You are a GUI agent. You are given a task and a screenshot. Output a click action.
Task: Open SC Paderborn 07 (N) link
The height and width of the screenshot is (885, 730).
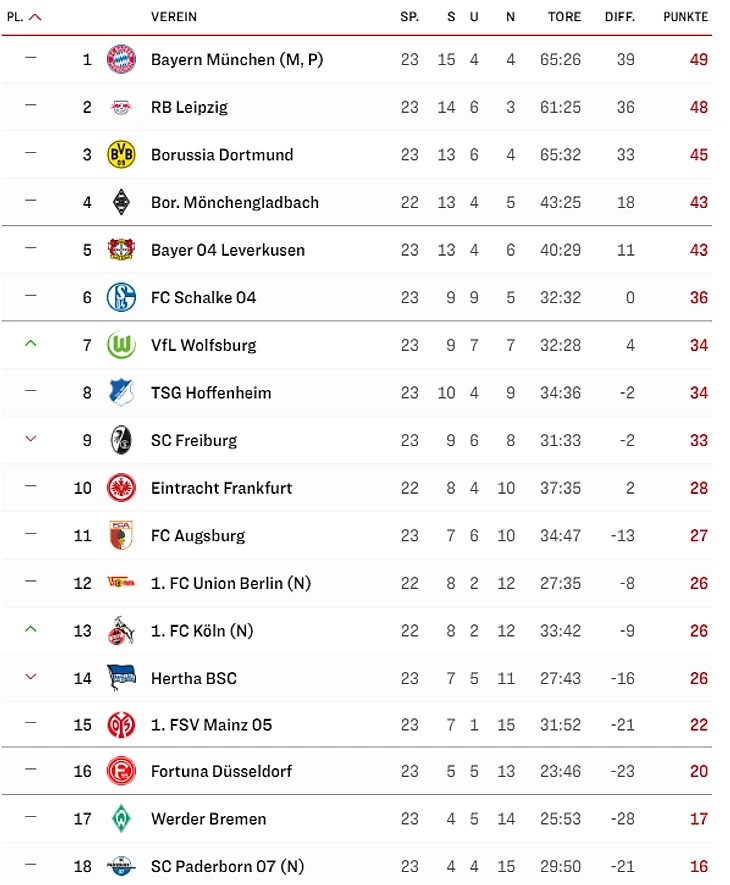tap(228, 866)
